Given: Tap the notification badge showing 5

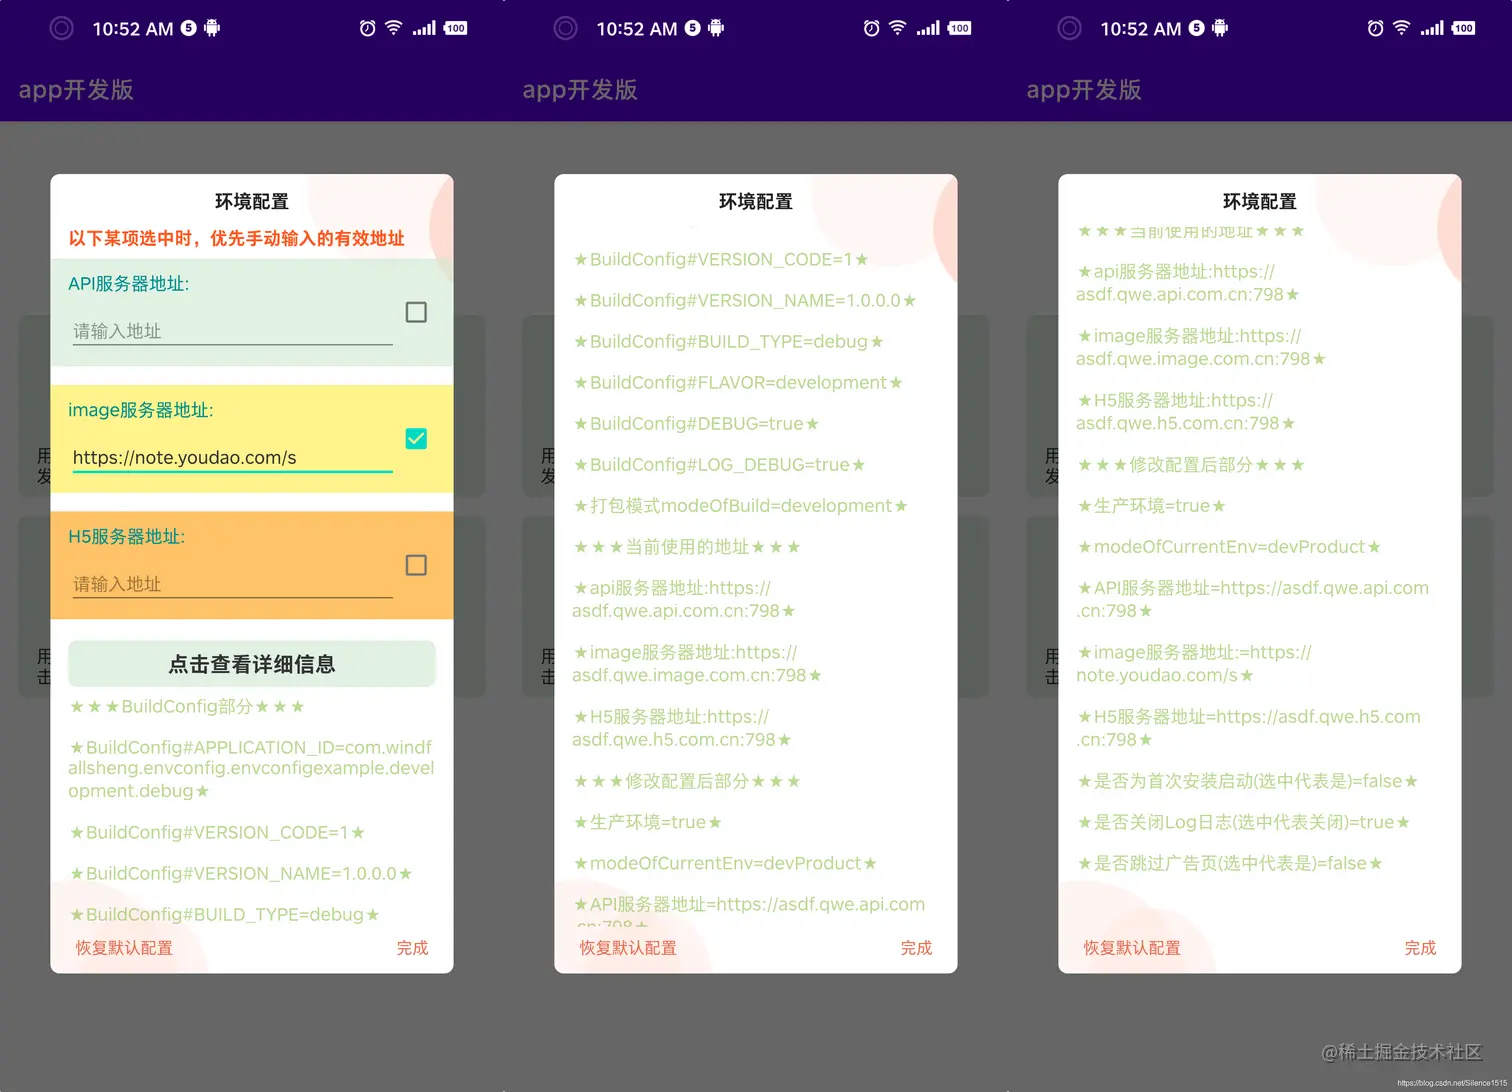Looking at the screenshot, I should [188, 28].
